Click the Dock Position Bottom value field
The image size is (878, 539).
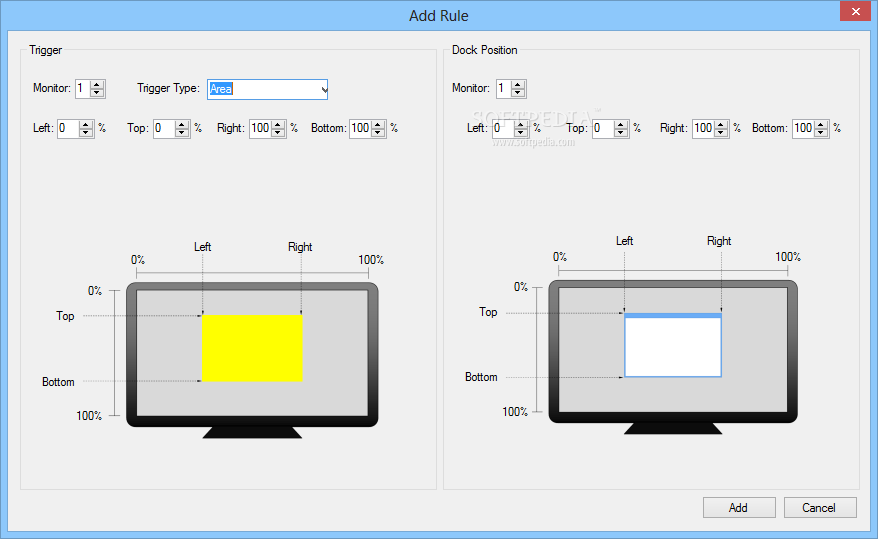coord(804,129)
